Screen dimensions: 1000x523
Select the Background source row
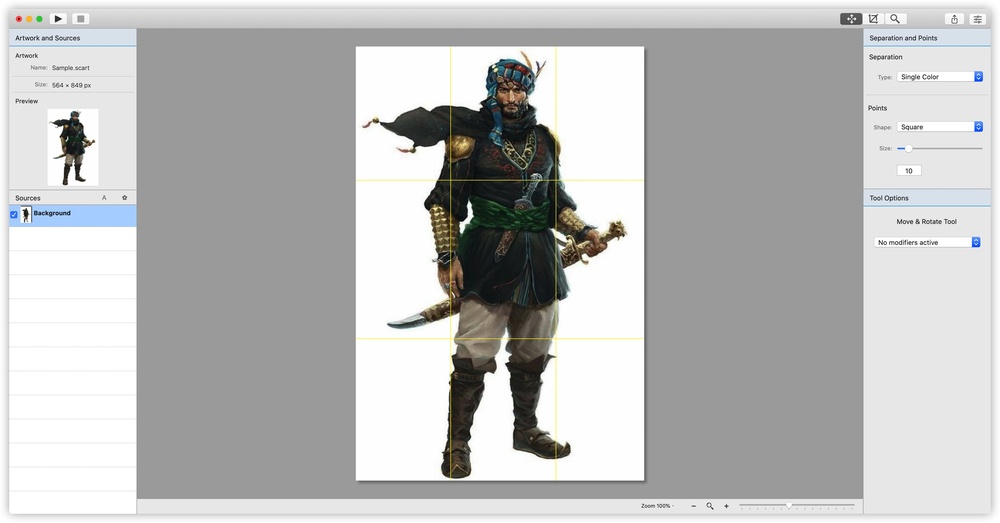[73, 216]
